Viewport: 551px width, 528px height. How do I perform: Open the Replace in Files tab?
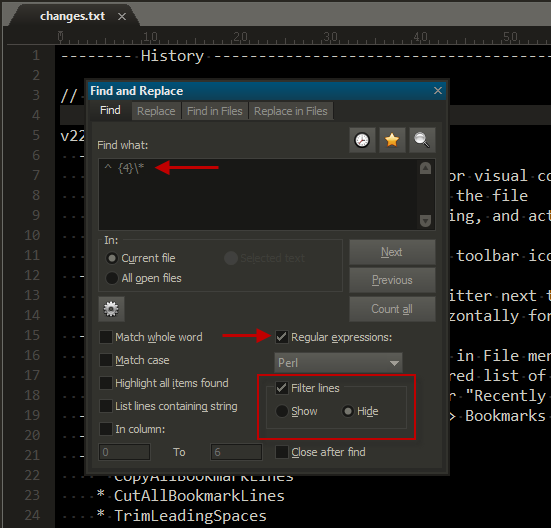[291, 111]
